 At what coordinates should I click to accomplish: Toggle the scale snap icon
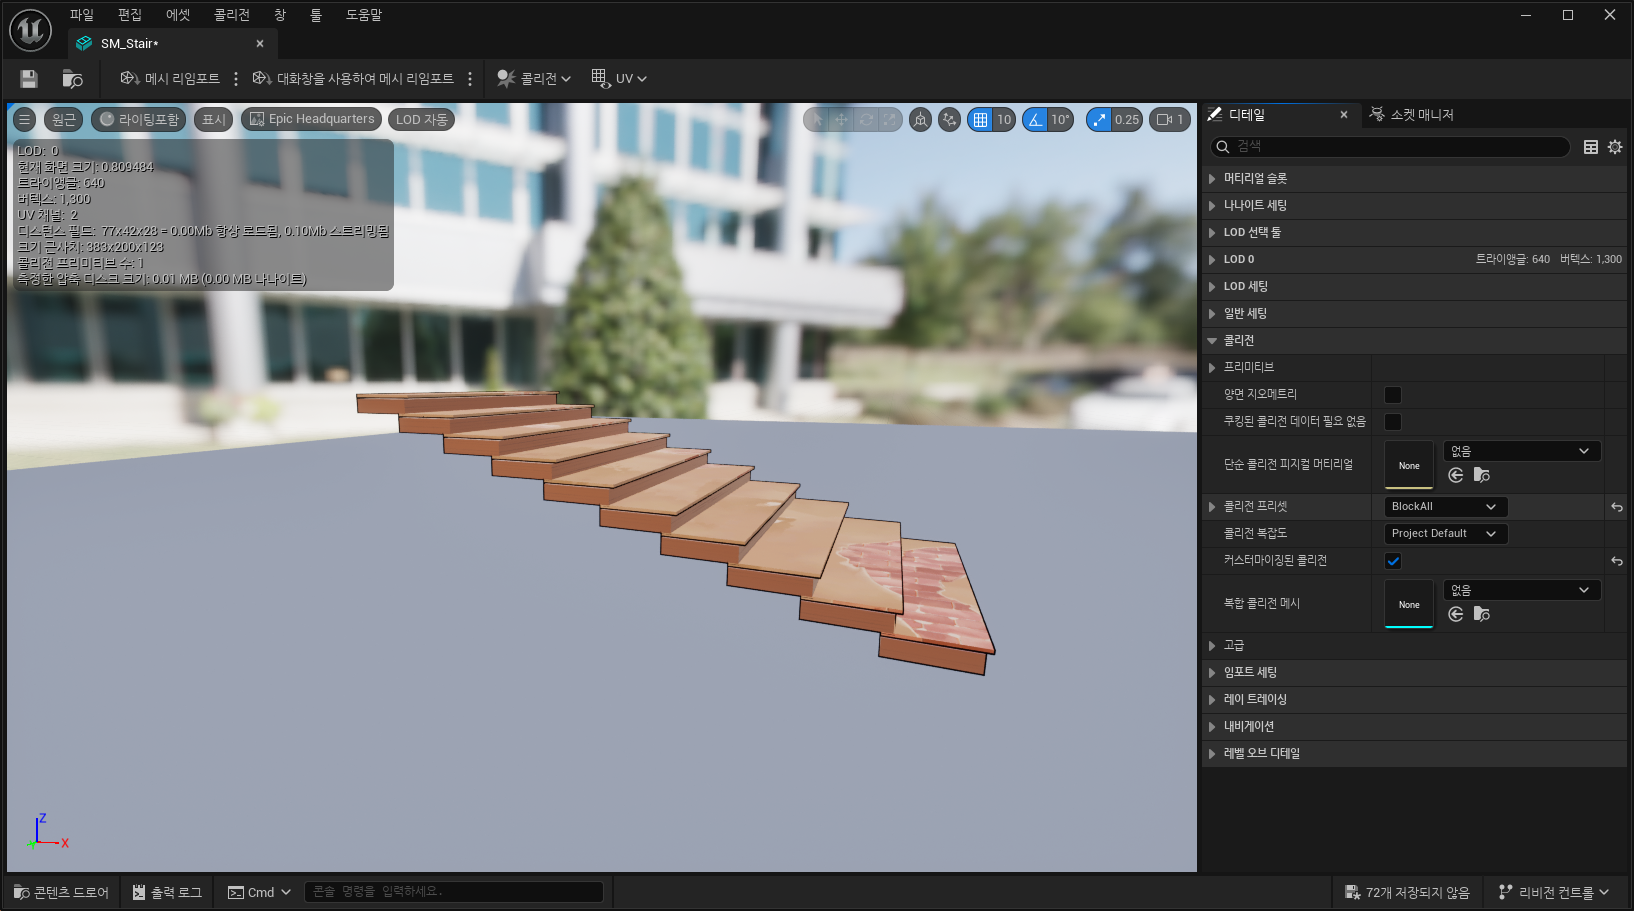(x=1099, y=120)
